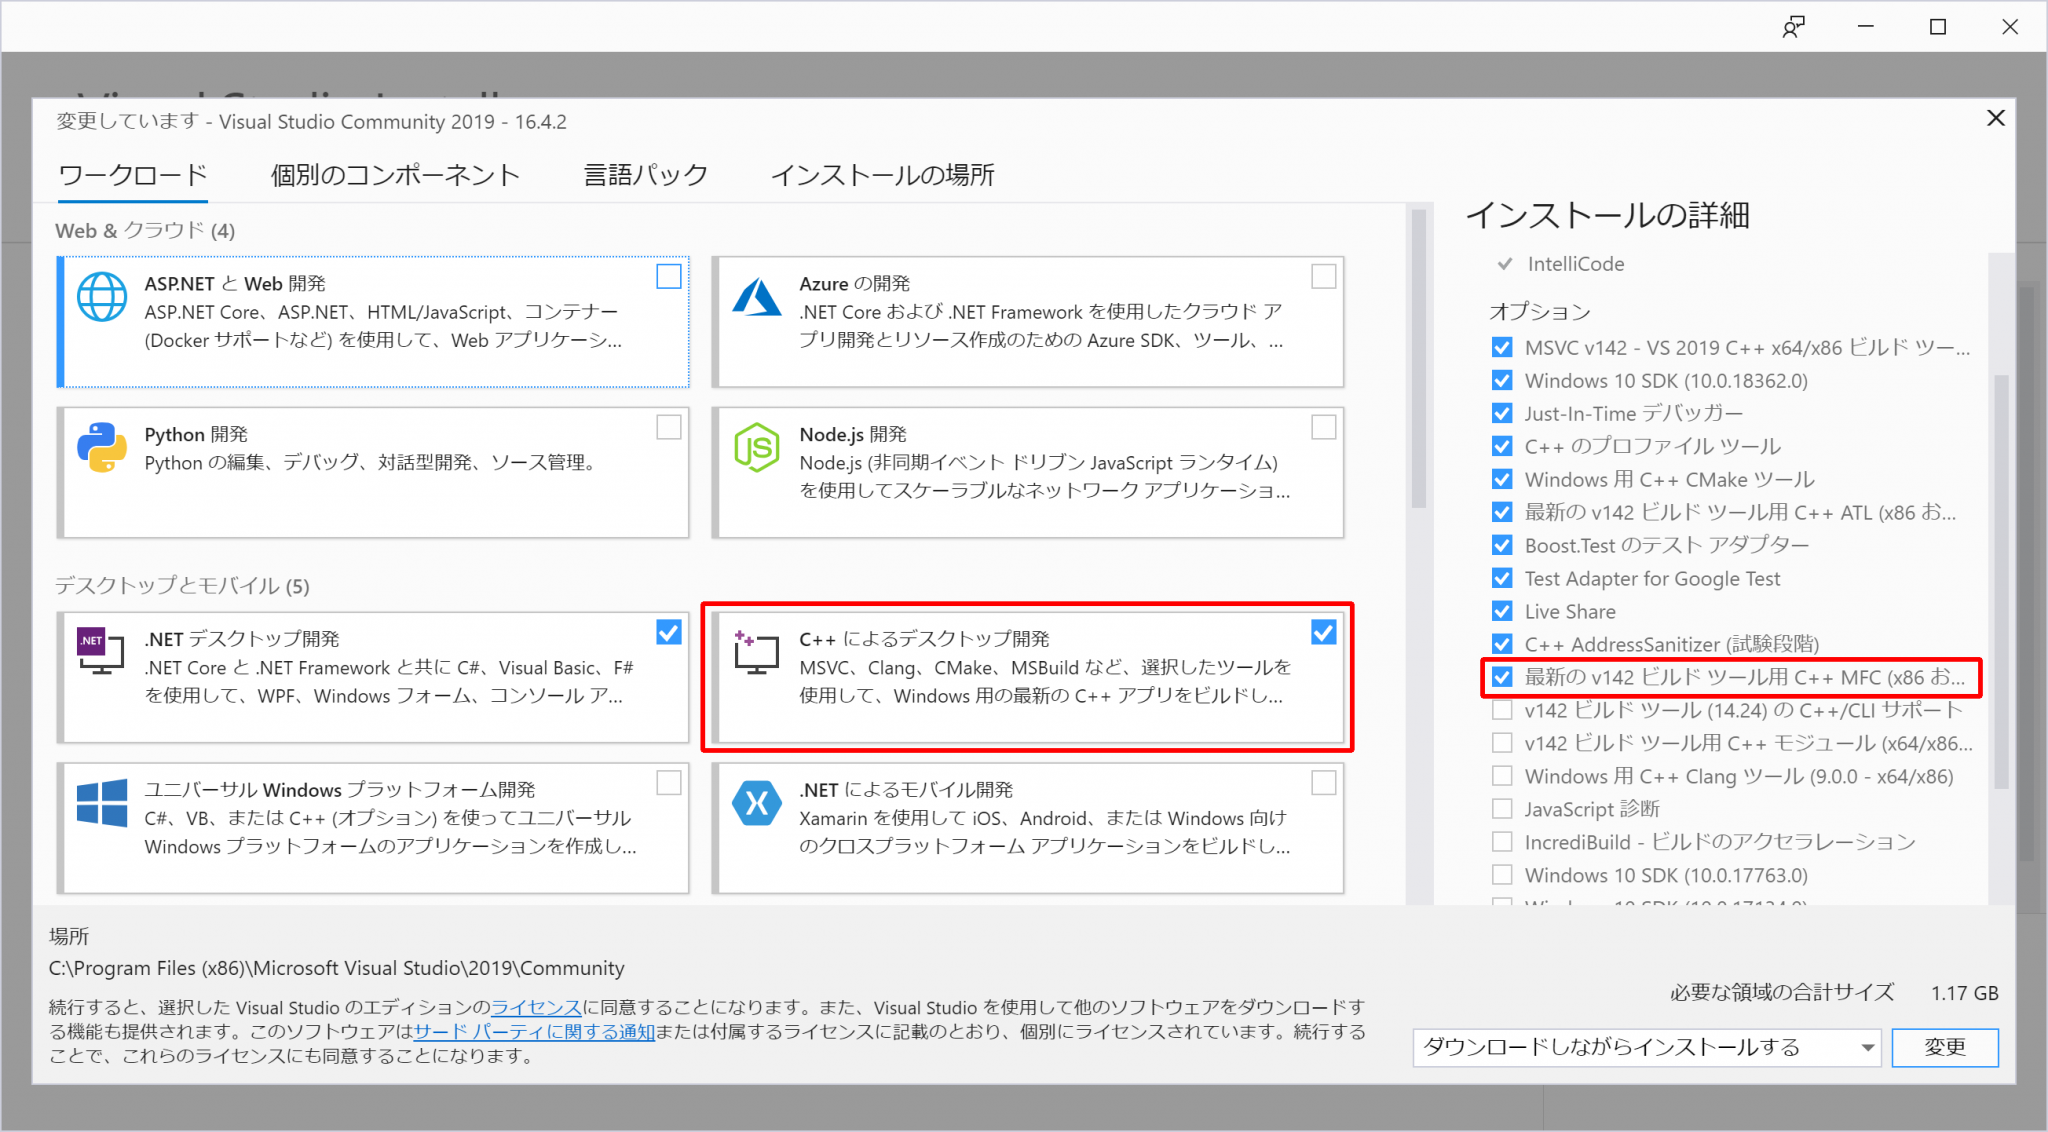Image resolution: width=2048 pixels, height=1132 pixels.
Task: Check the IncrediBuild option
Action: [1502, 842]
